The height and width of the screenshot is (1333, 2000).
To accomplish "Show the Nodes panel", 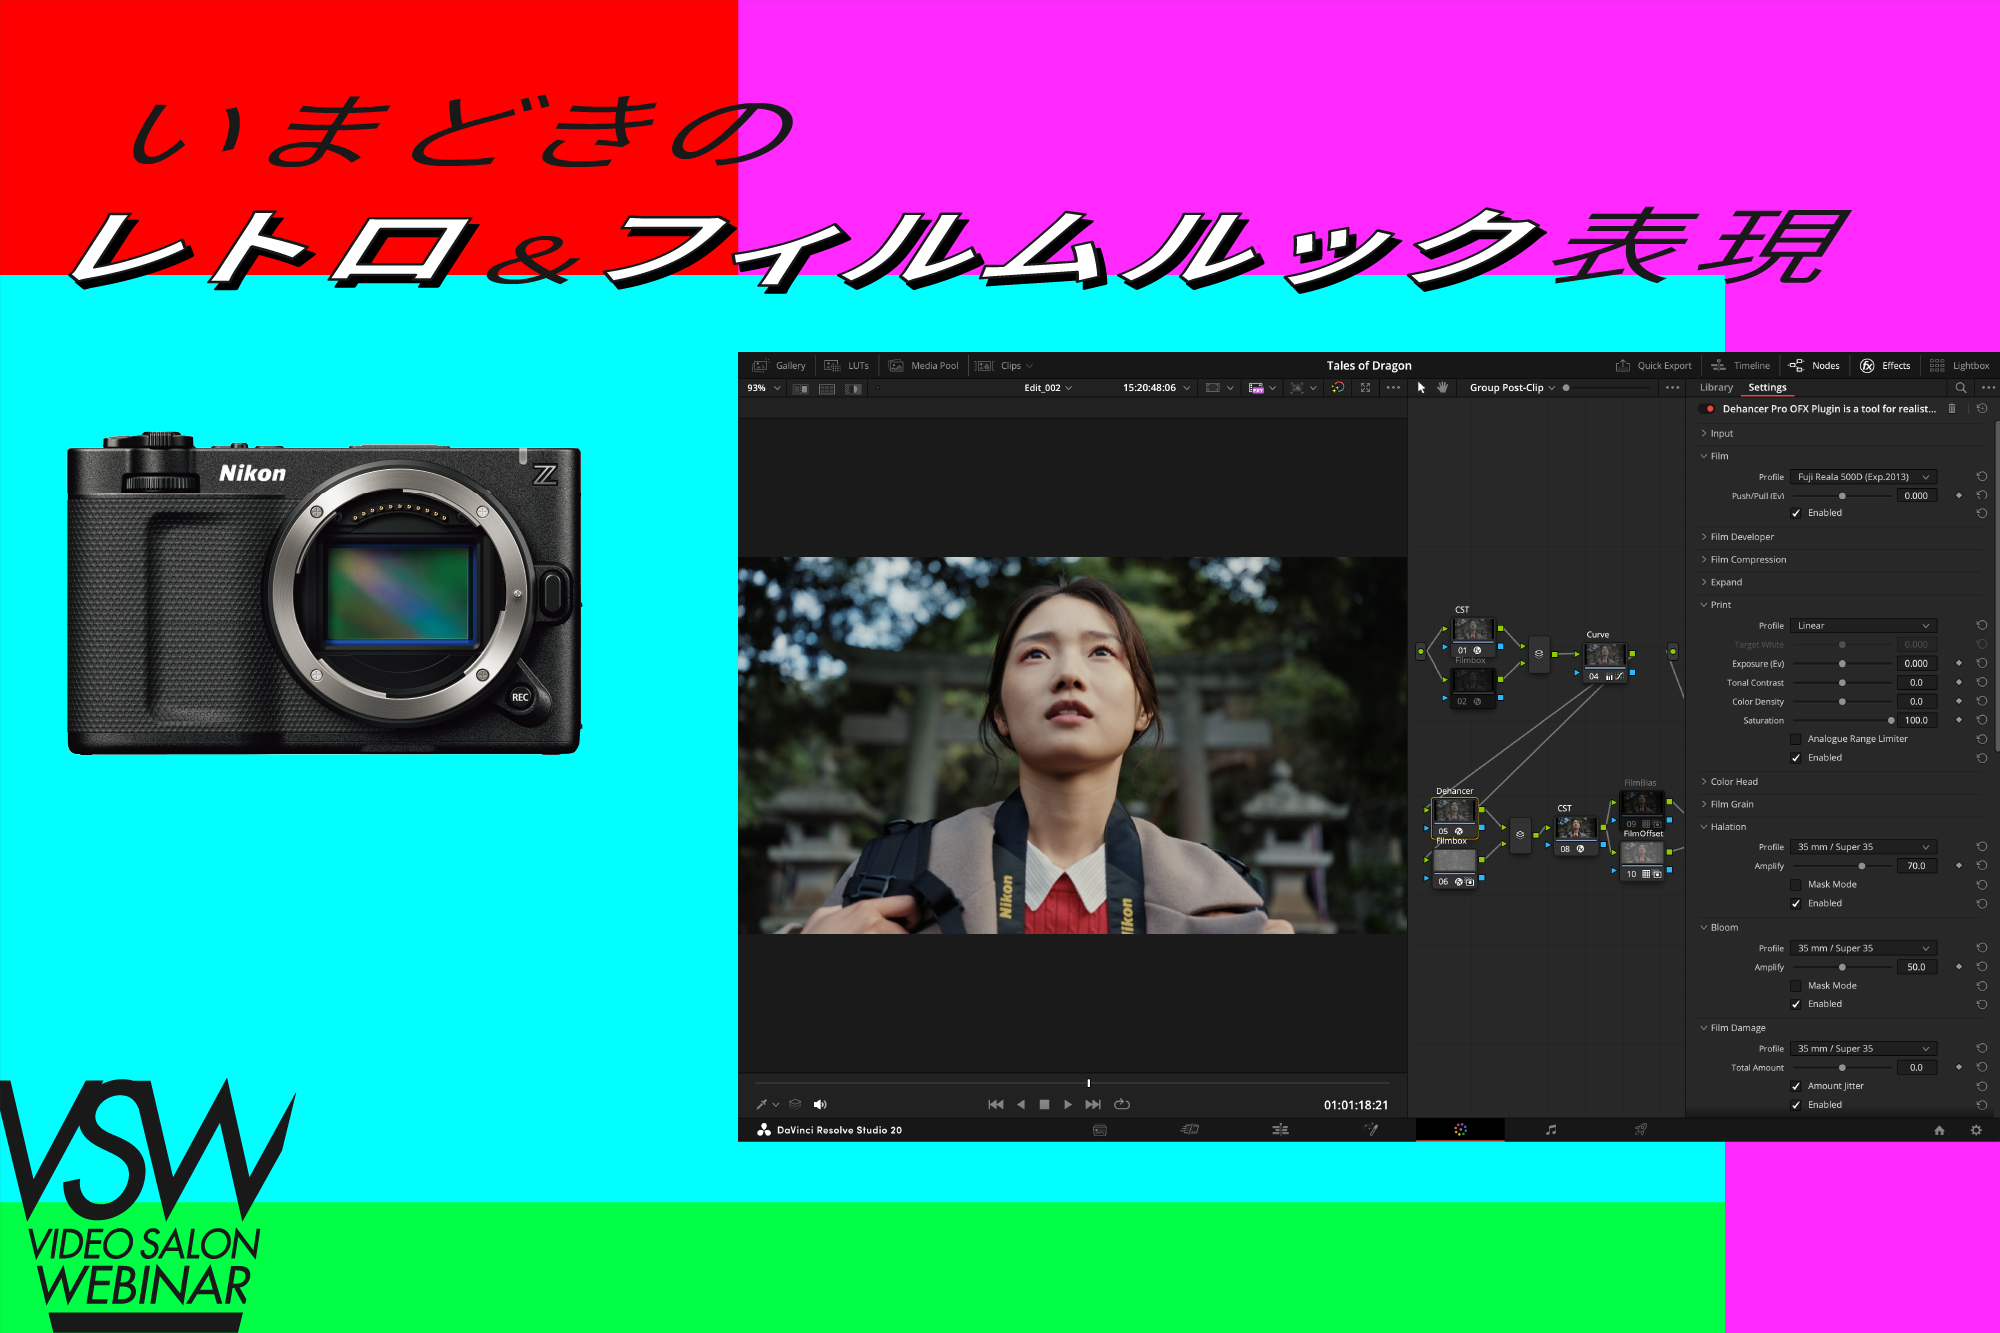I will click(1814, 365).
